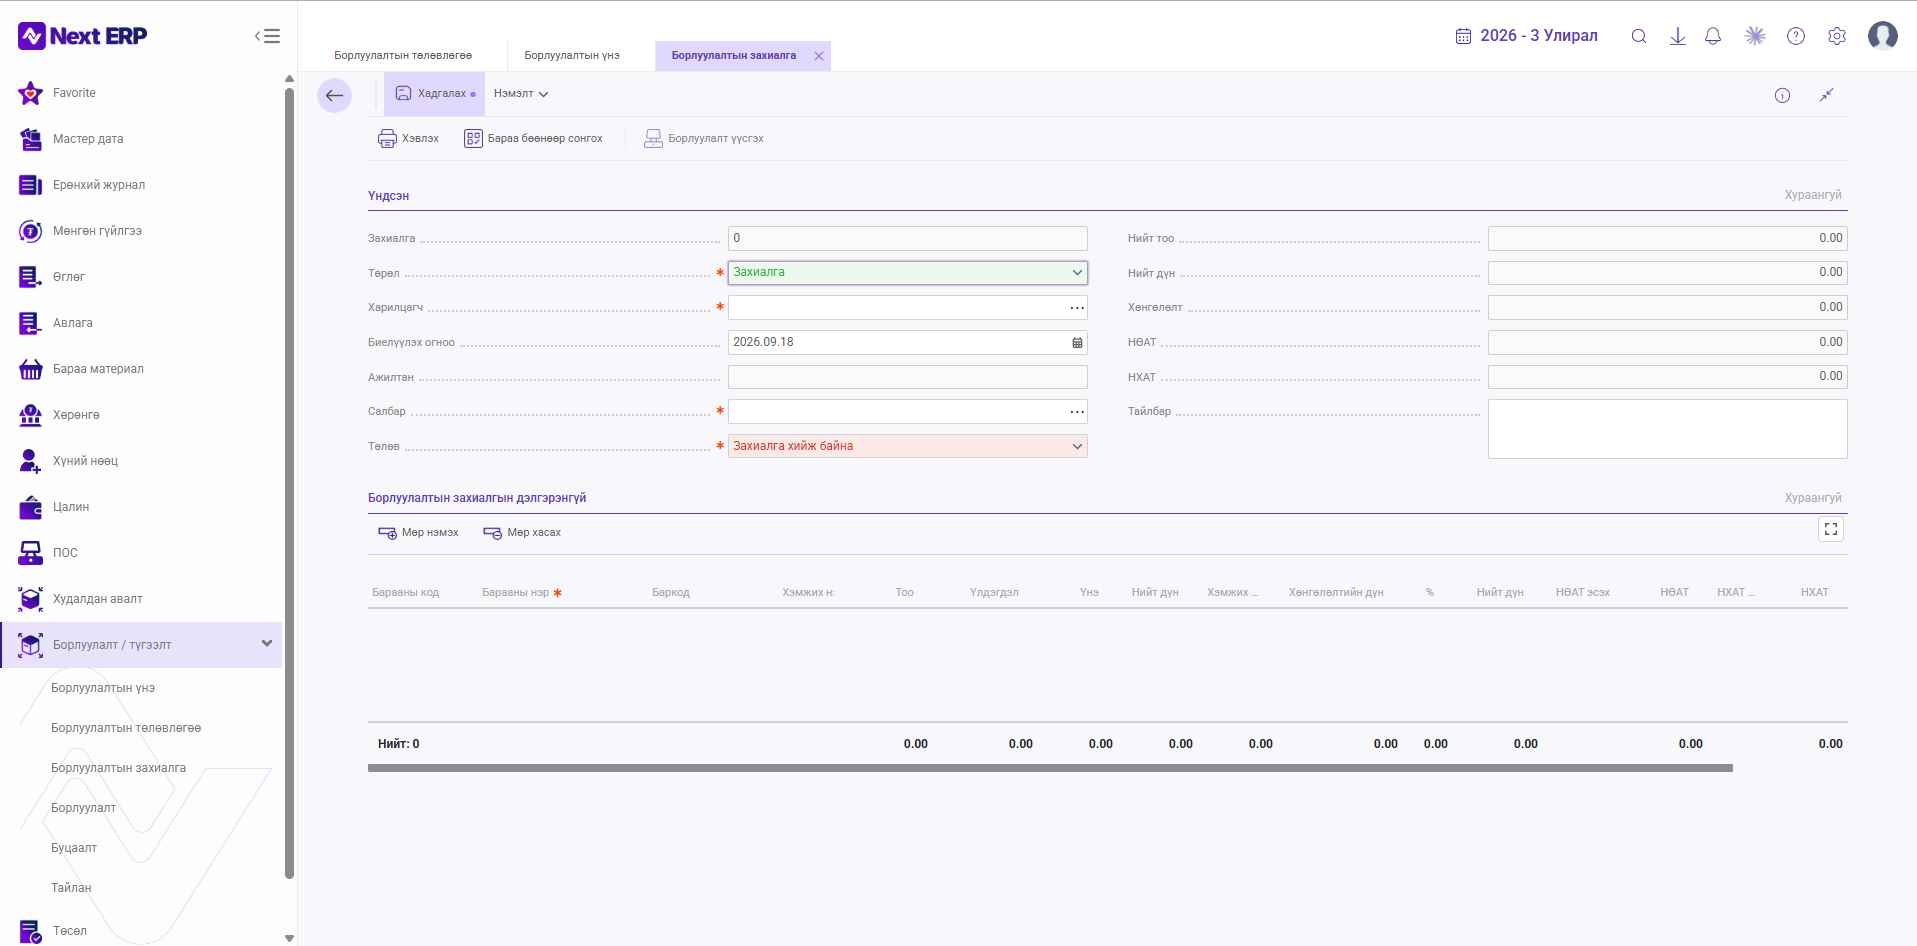Open settings gear icon
Screen dimensions: 1917x946
pos(1837,36)
